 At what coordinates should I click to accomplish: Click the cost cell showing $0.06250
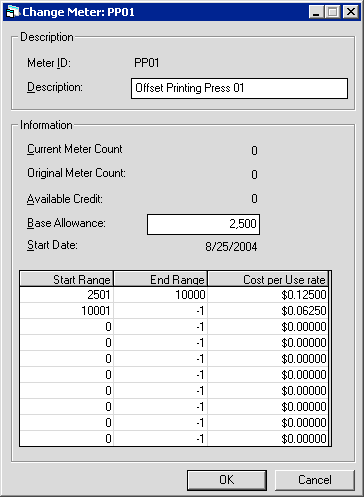268,311
